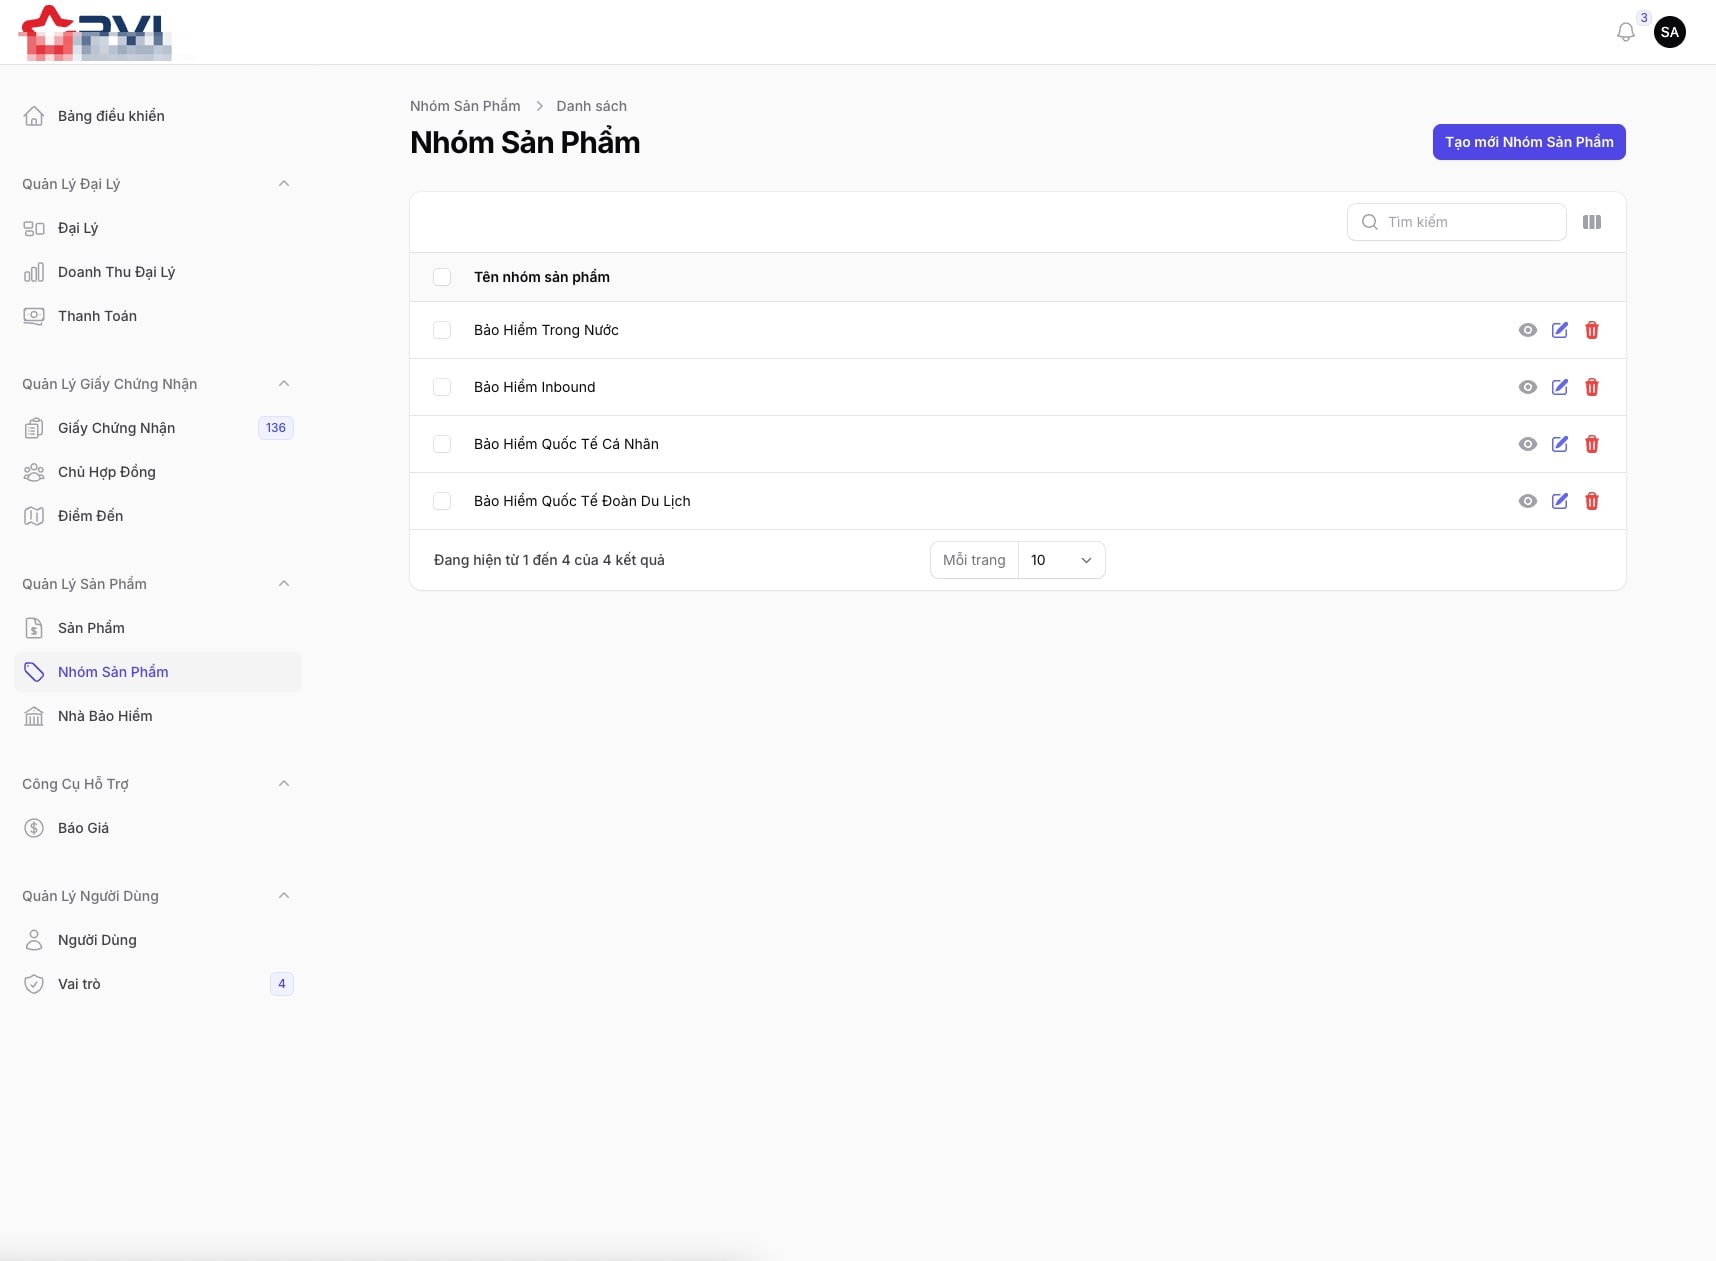
Task: Click Nhóm Sản Phẩm breadcrumb link
Action: coord(465,106)
